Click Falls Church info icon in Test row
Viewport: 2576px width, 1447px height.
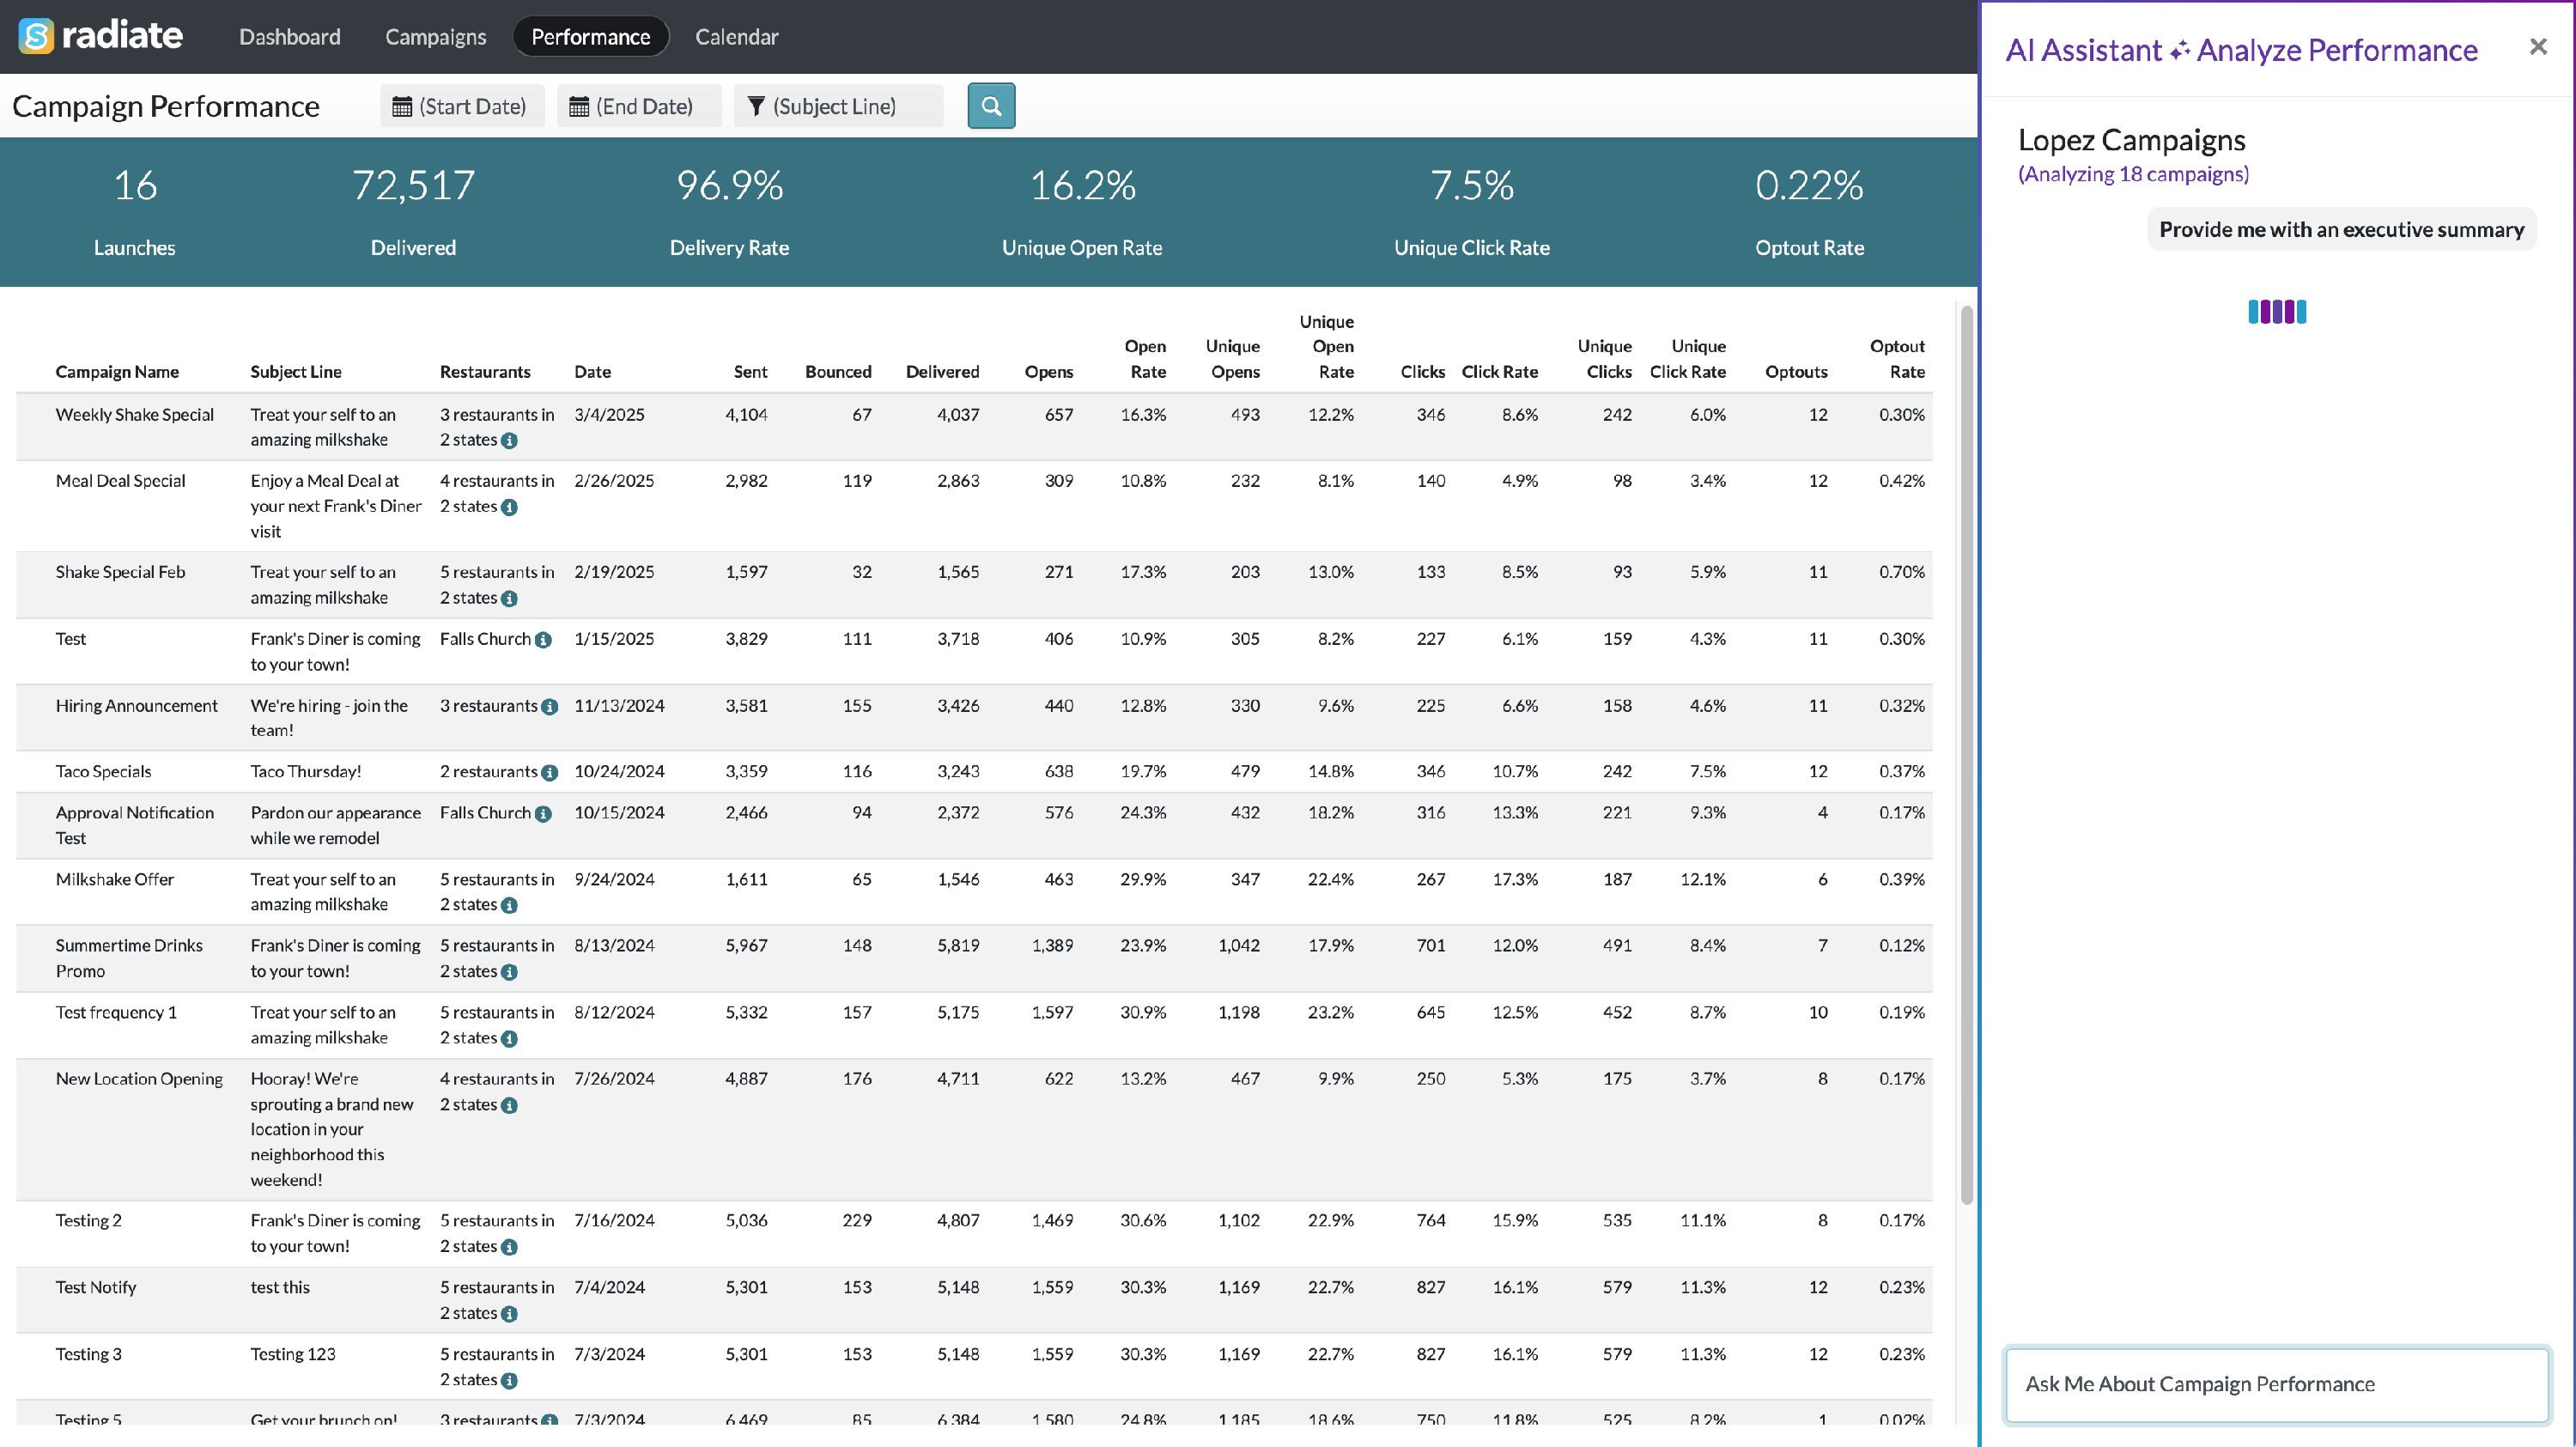pyautogui.click(x=543, y=640)
